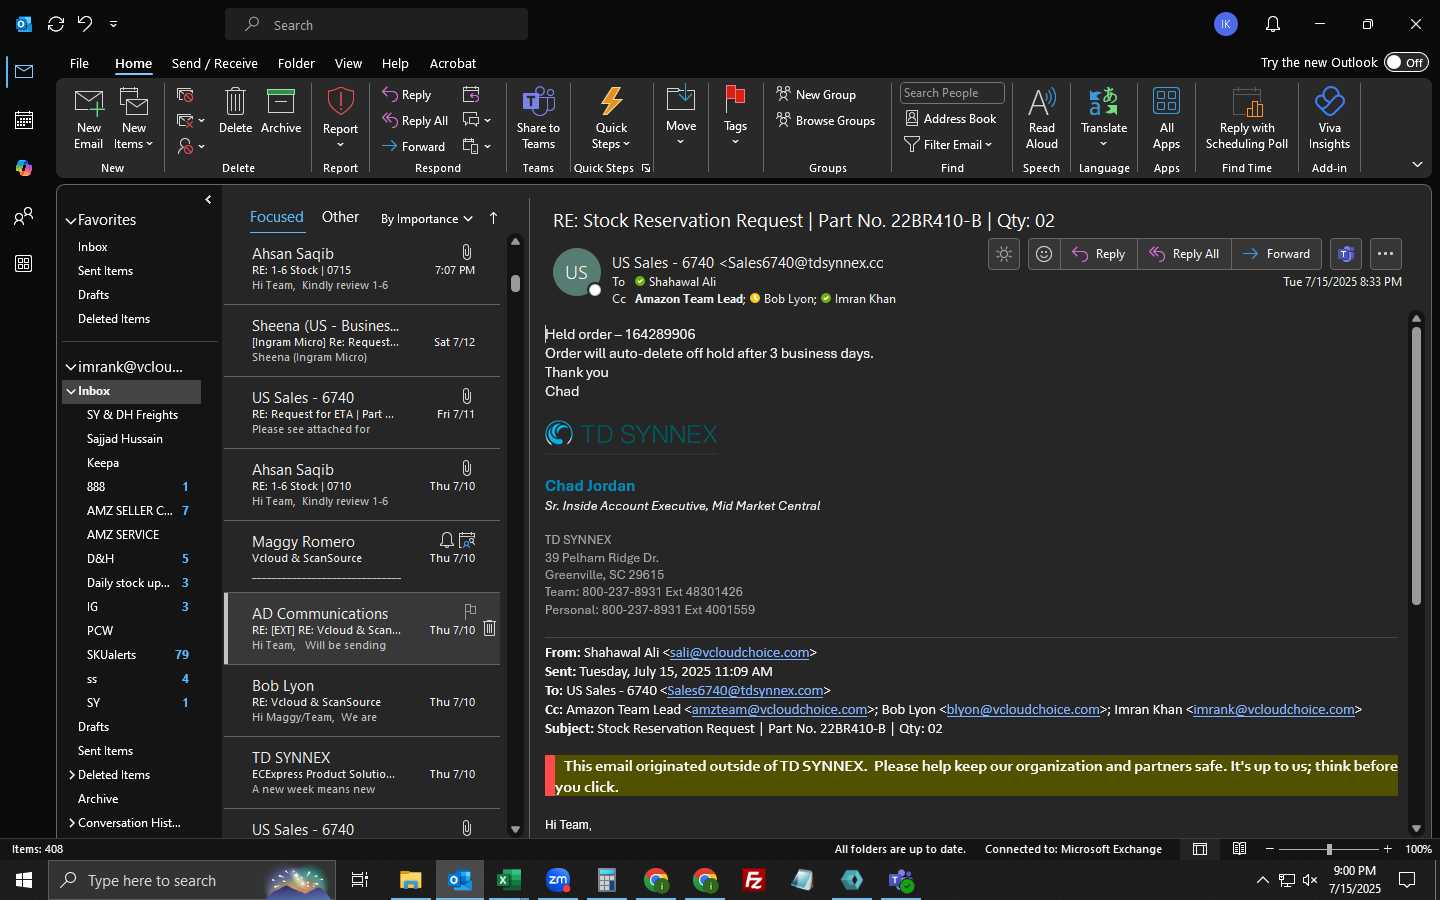Open People in left navigation bar

(x=24, y=216)
